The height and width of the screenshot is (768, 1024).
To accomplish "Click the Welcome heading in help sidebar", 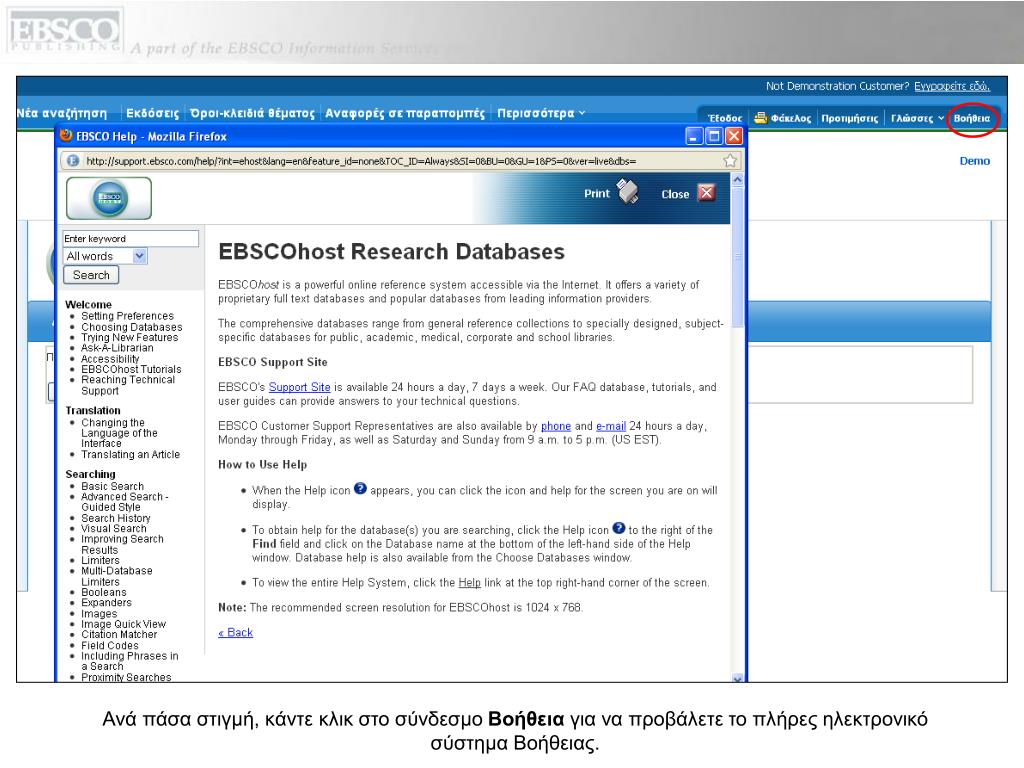I will click(88, 305).
